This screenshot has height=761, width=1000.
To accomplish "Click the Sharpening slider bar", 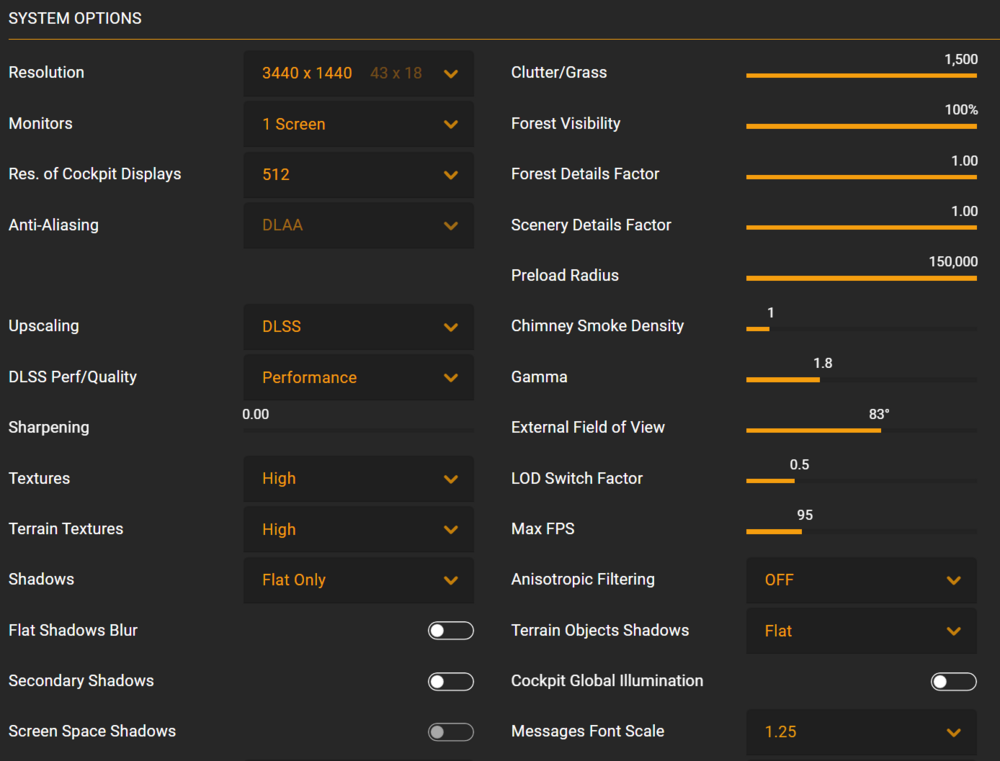I will (358, 430).
